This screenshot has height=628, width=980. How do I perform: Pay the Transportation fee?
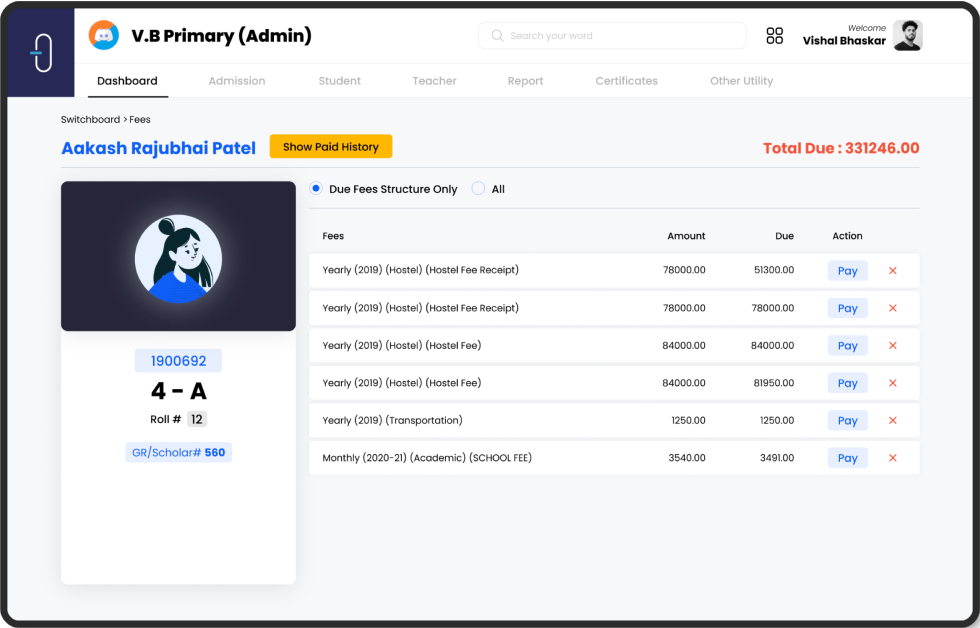point(847,421)
